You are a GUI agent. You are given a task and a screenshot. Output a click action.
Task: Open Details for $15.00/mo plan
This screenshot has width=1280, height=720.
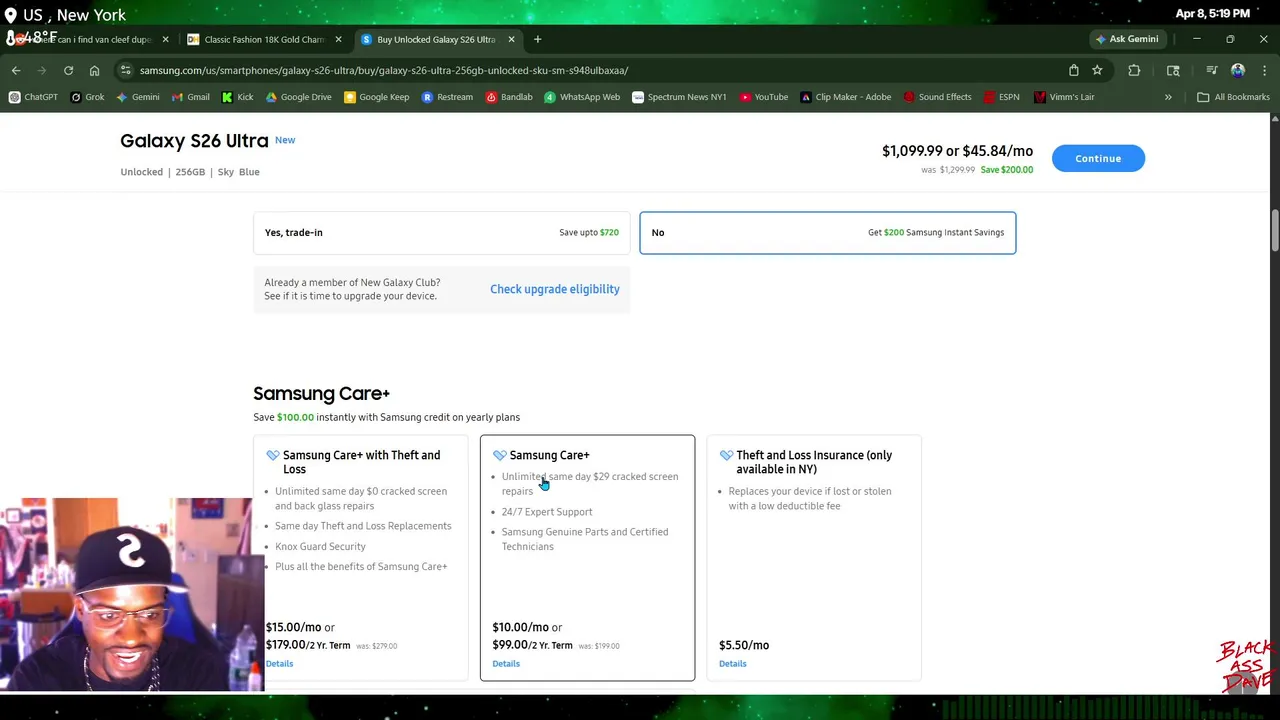[279, 663]
